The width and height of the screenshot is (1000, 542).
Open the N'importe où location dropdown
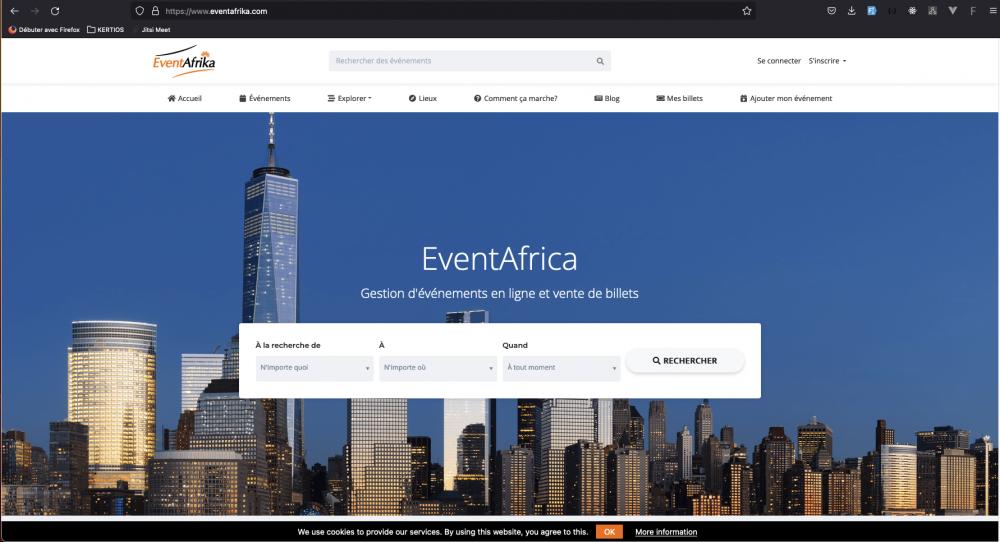click(438, 368)
